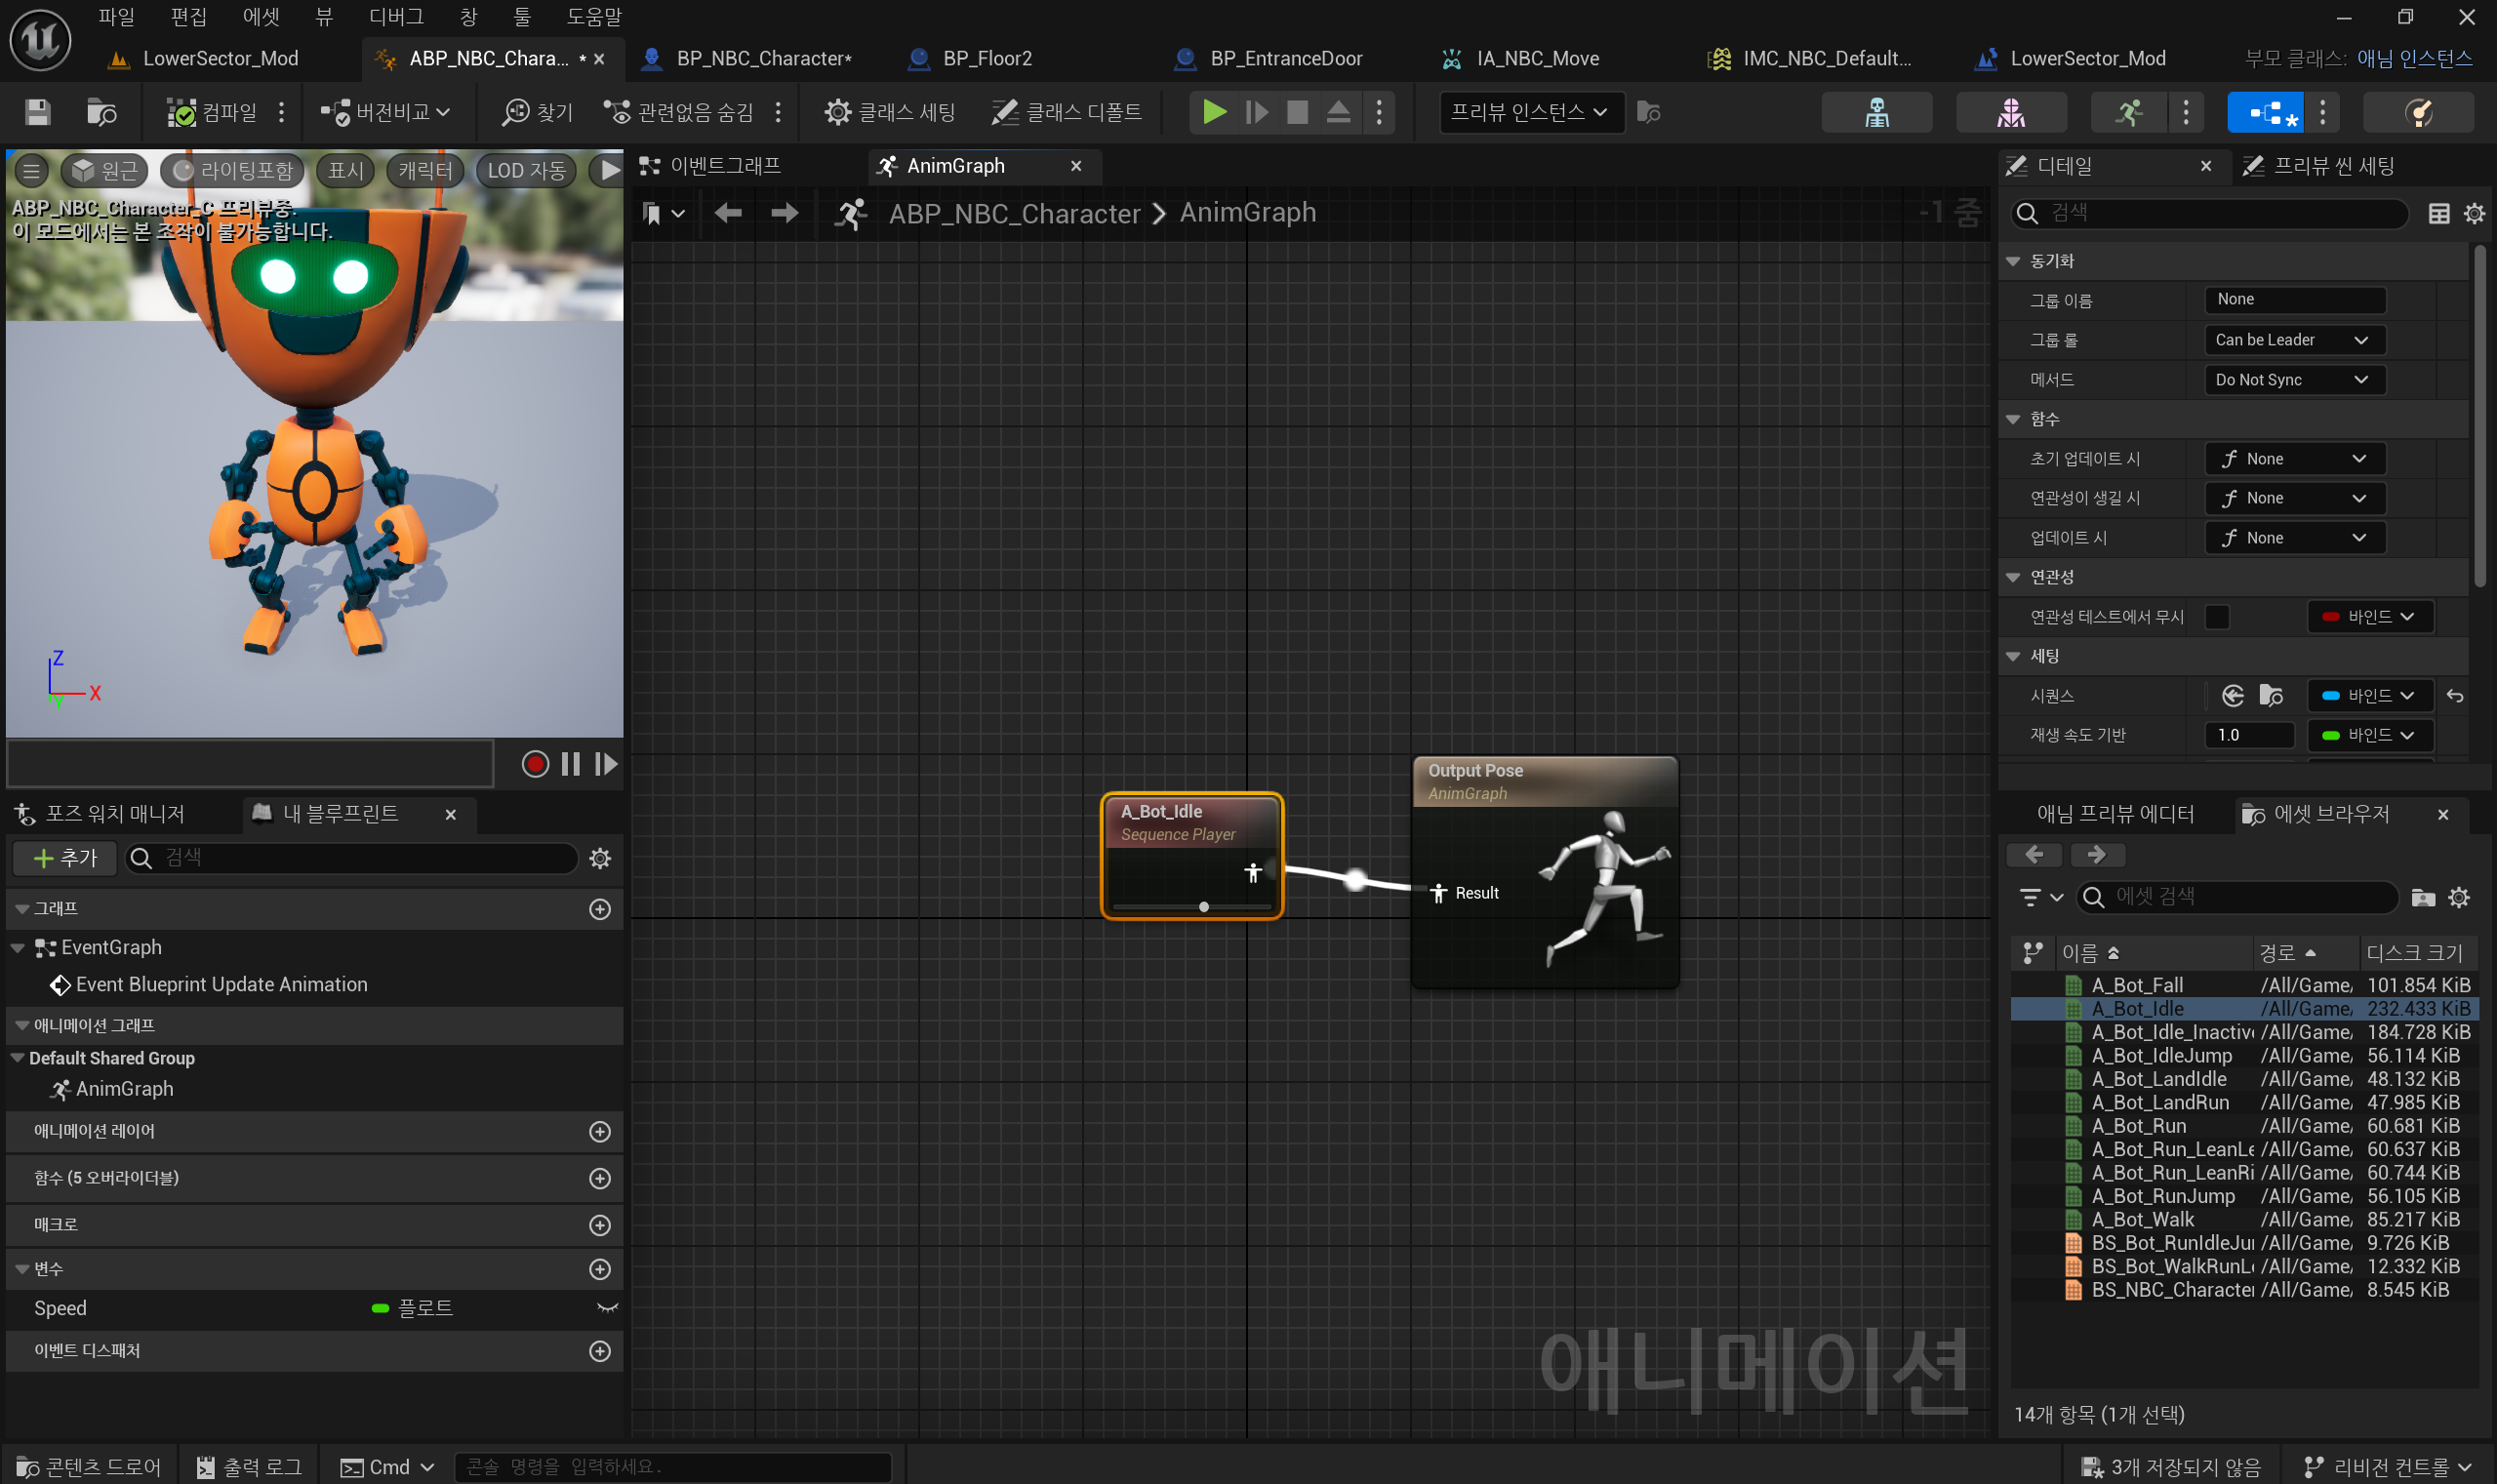This screenshot has width=2497, height=1484.
Task: Click the 추가 add button in My Blueprint
Action: (64, 858)
